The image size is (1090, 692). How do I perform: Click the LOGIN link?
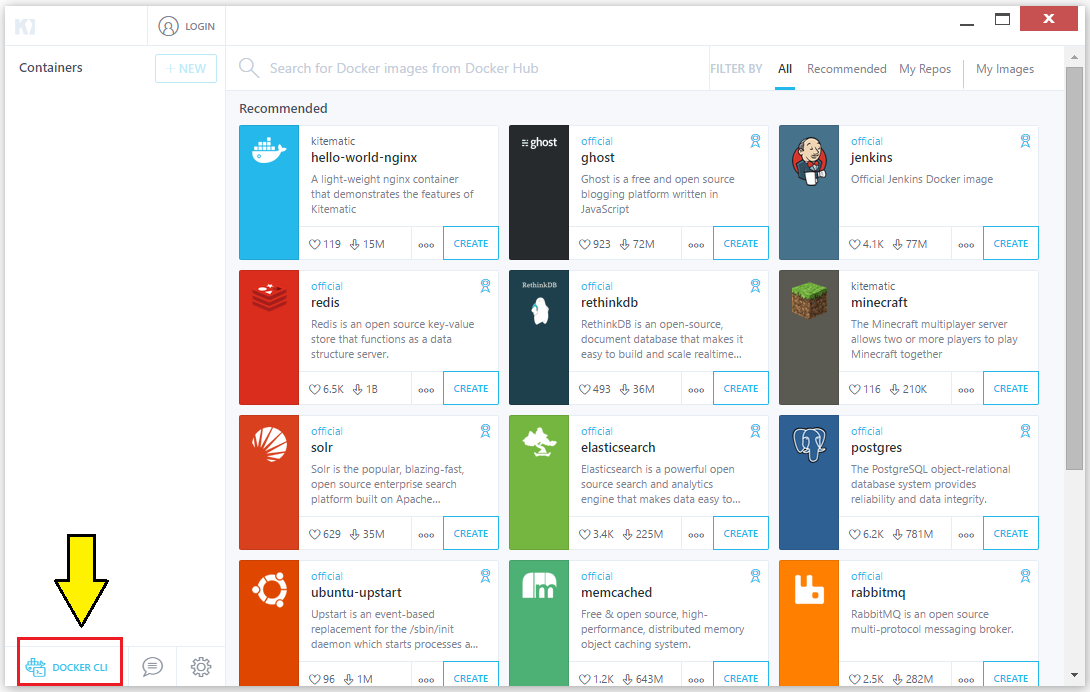[x=200, y=26]
